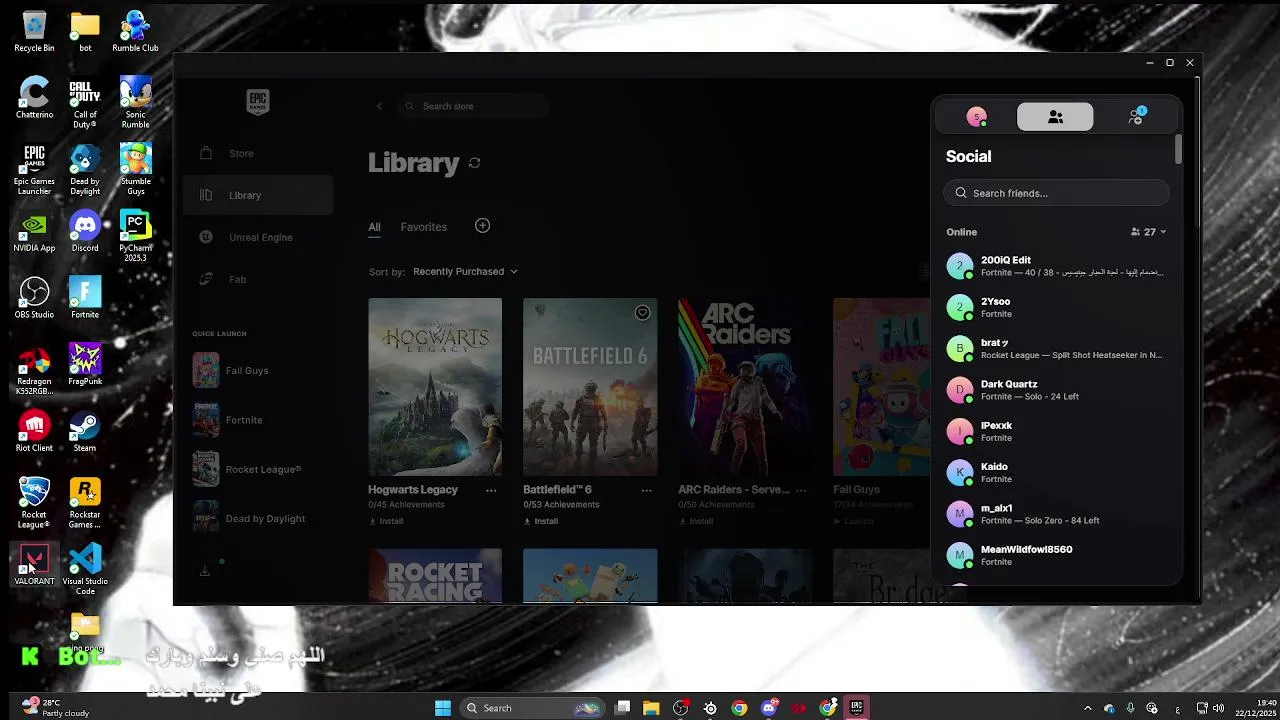Open the friend requests tab with notification badge
Viewport: 1280px width, 720px height.
click(x=1136, y=117)
